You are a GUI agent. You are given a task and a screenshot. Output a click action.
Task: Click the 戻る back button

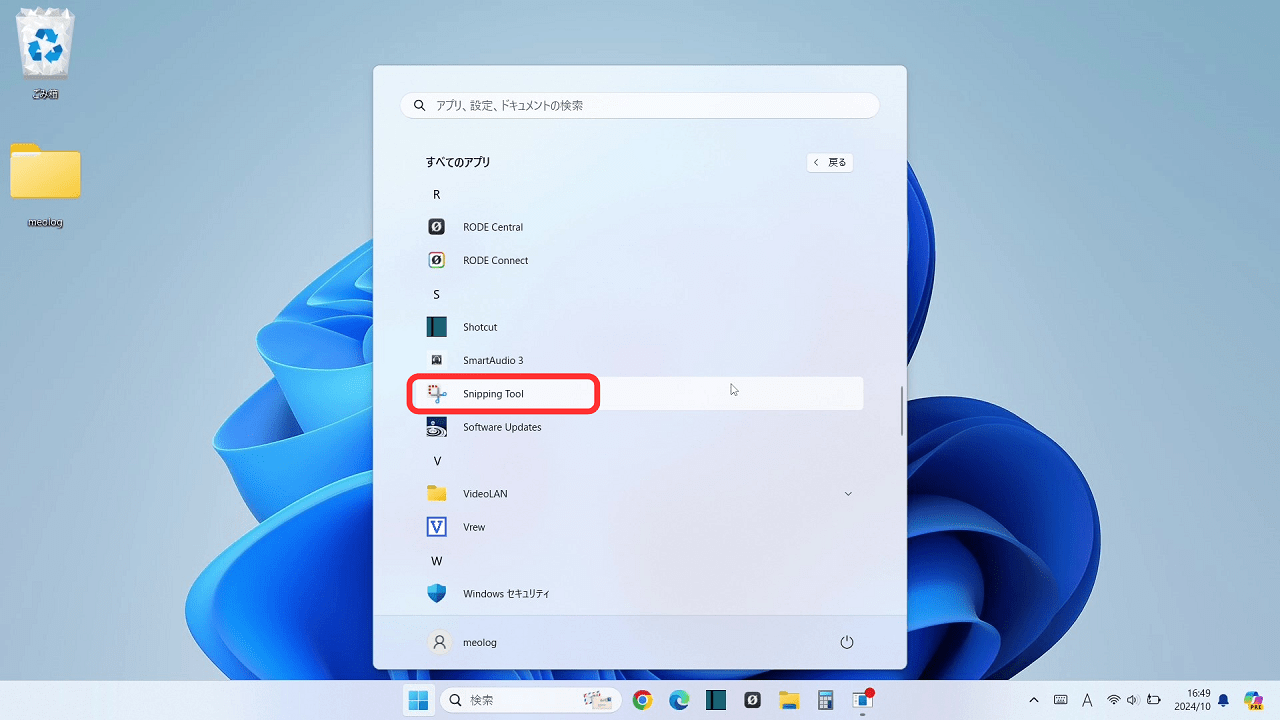830,162
